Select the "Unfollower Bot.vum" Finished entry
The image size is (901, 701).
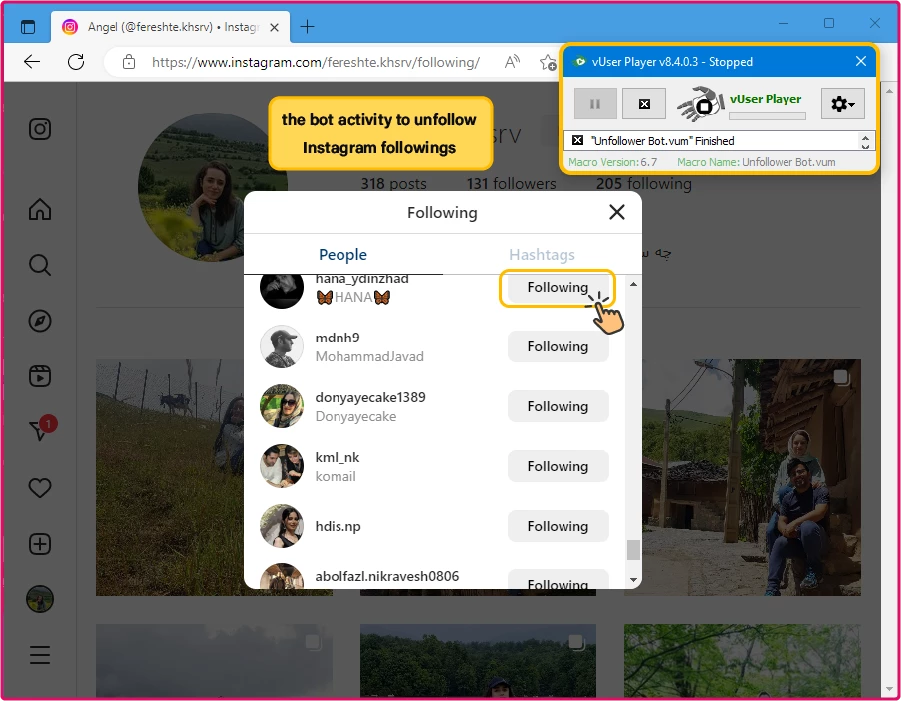point(712,141)
